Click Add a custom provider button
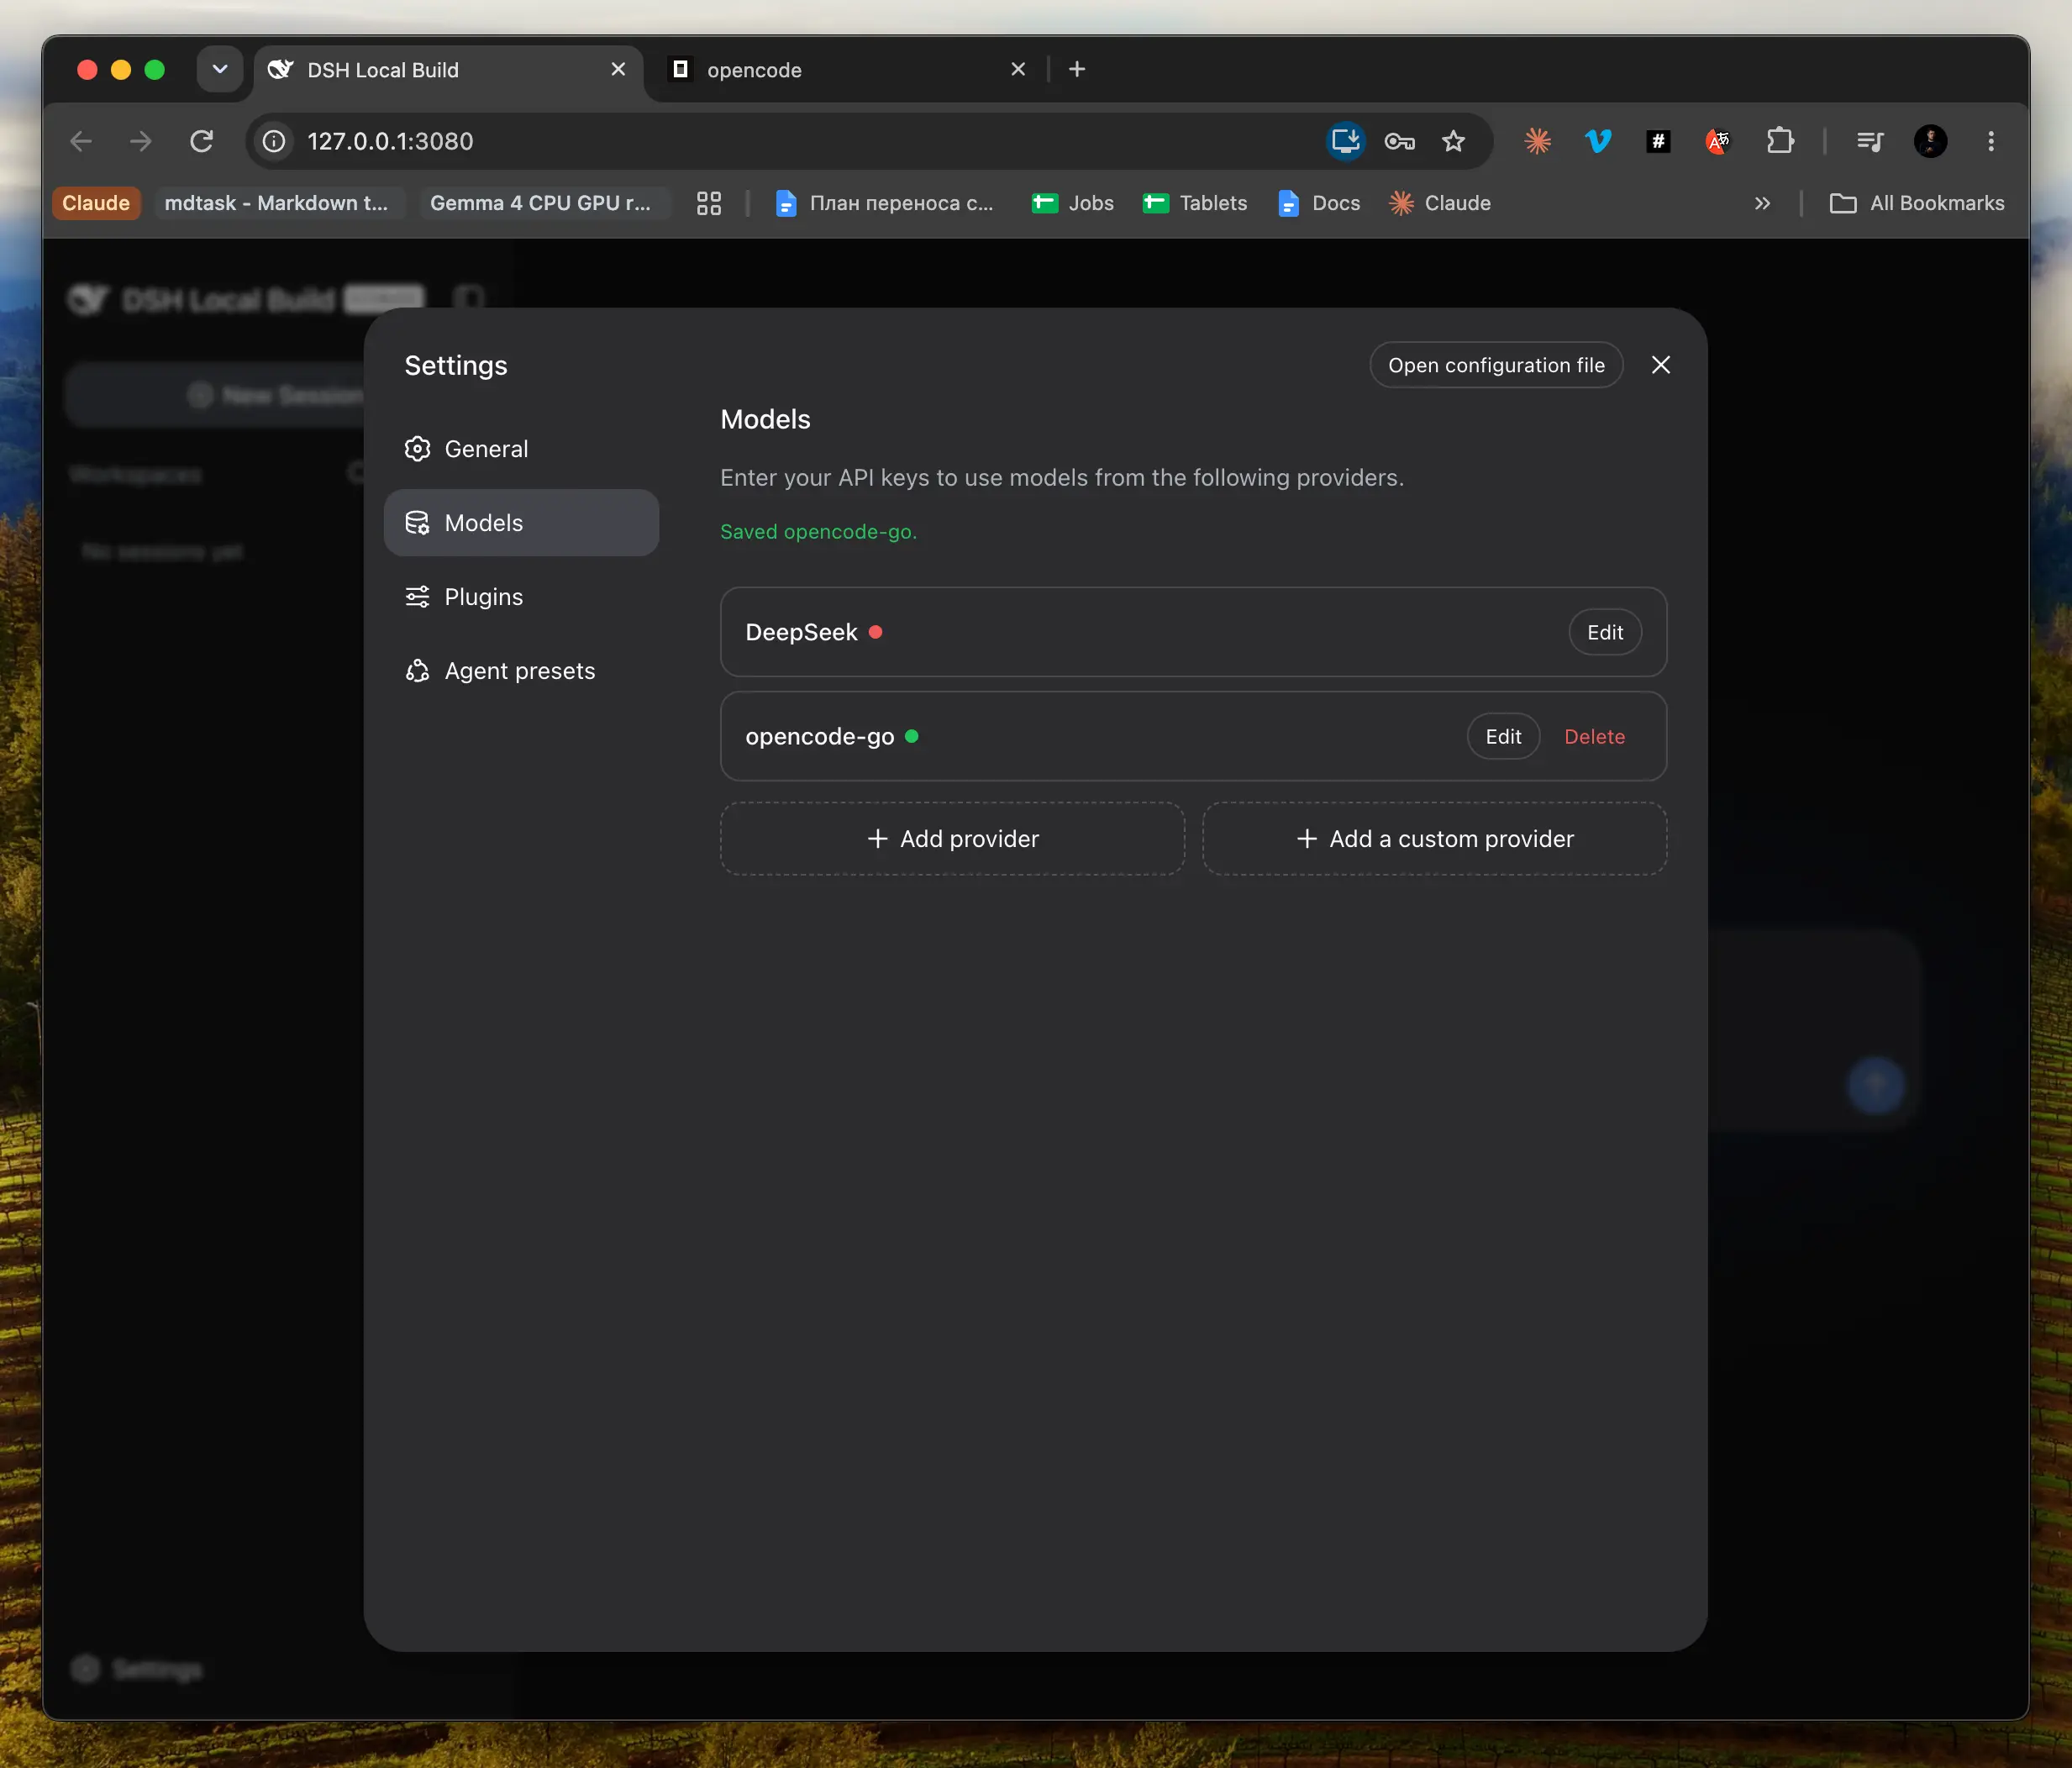The image size is (2072, 1768). click(x=1434, y=839)
